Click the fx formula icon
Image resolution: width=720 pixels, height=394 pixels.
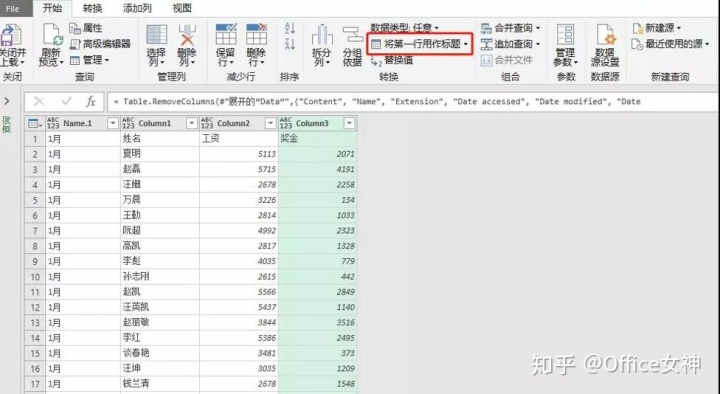(x=91, y=101)
